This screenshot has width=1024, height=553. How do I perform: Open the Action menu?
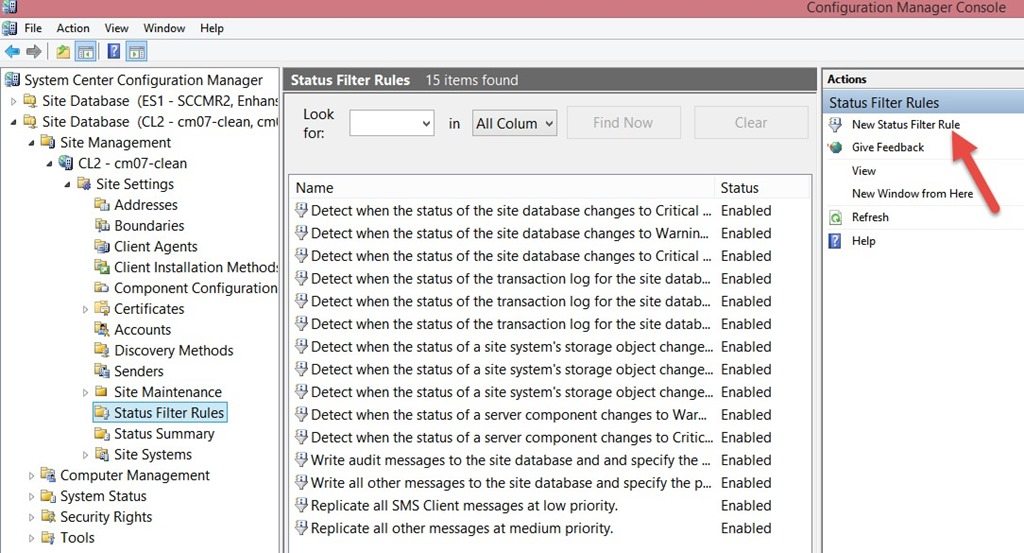(72, 28)
